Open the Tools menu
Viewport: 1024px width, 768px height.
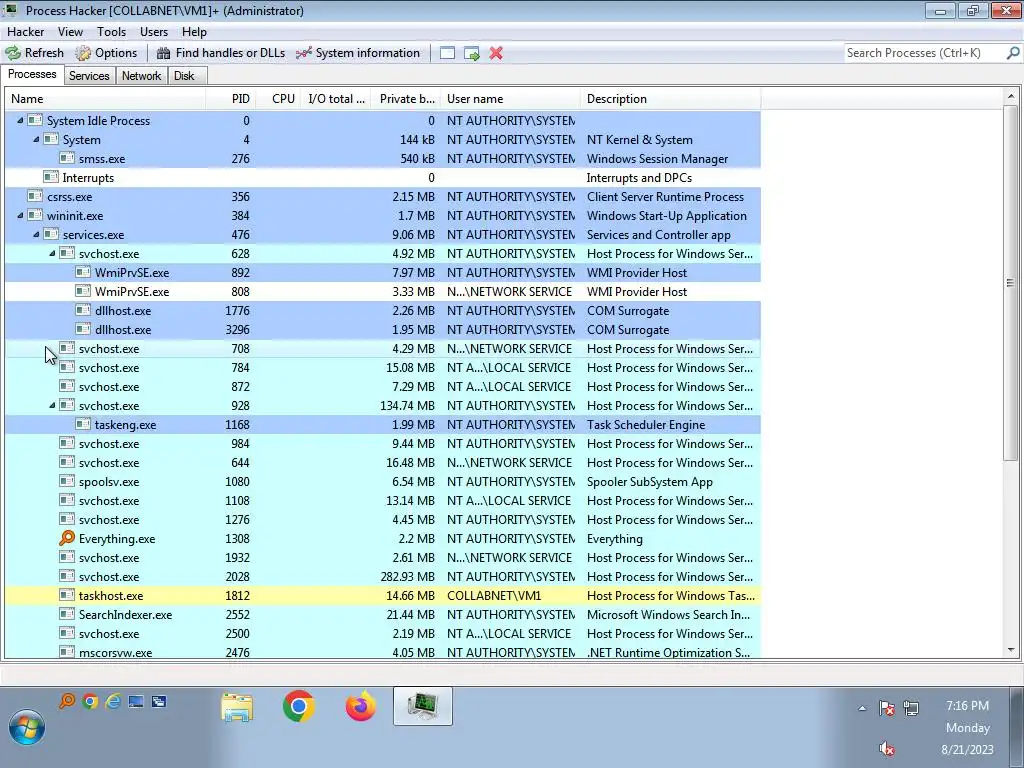111,31
